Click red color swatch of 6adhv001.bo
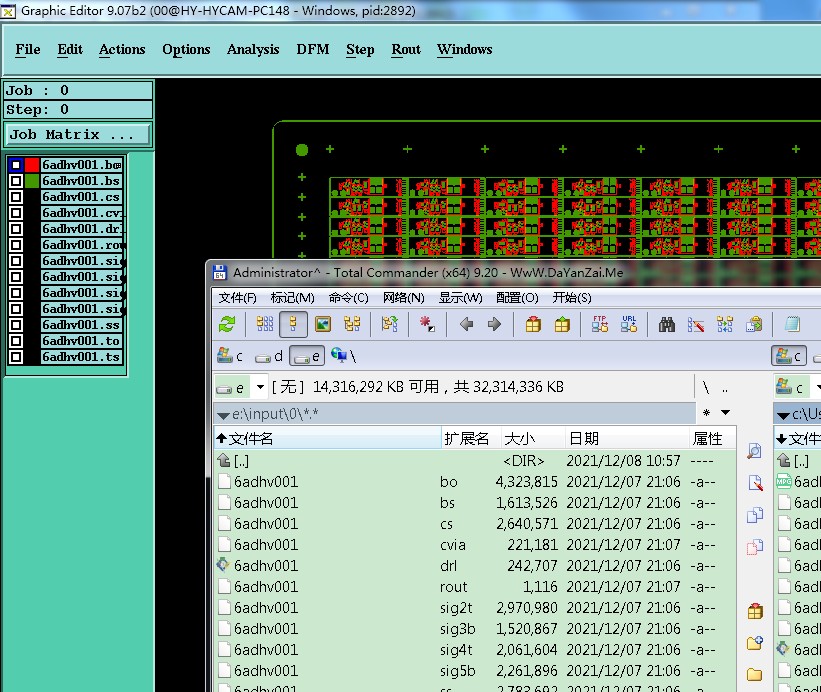Image resolution: width=821 pixels, height=692 pixels. point(32,165)
